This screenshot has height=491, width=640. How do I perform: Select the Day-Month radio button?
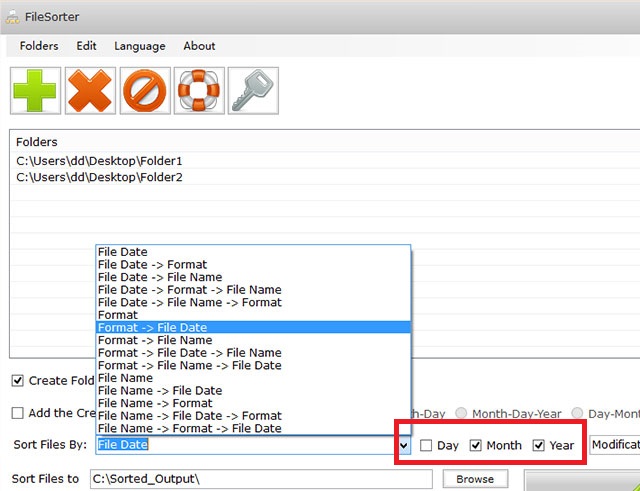tap(577, 413)
